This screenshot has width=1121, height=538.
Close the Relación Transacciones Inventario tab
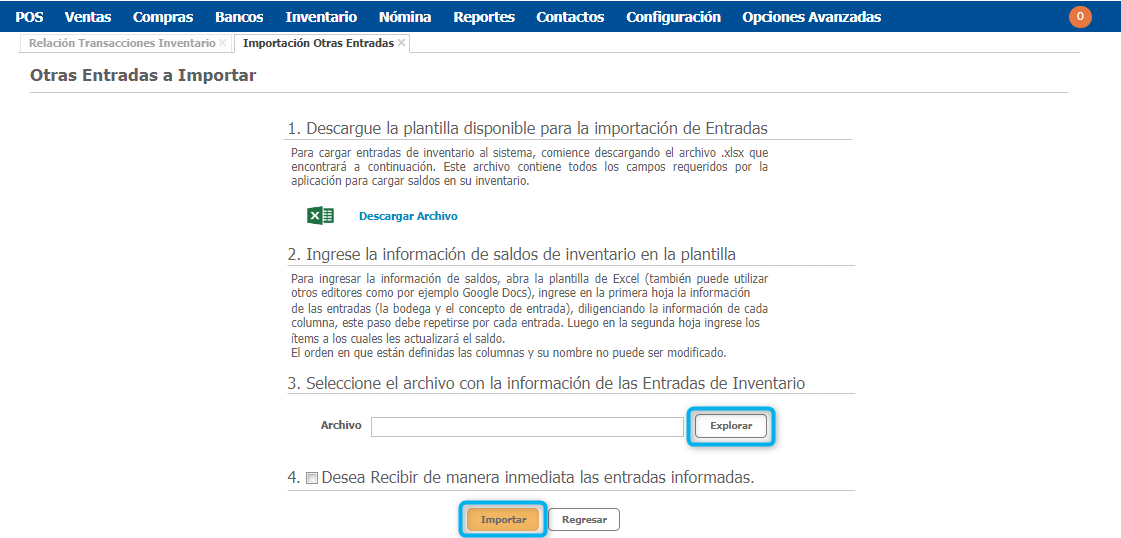[x=223, y=44]
